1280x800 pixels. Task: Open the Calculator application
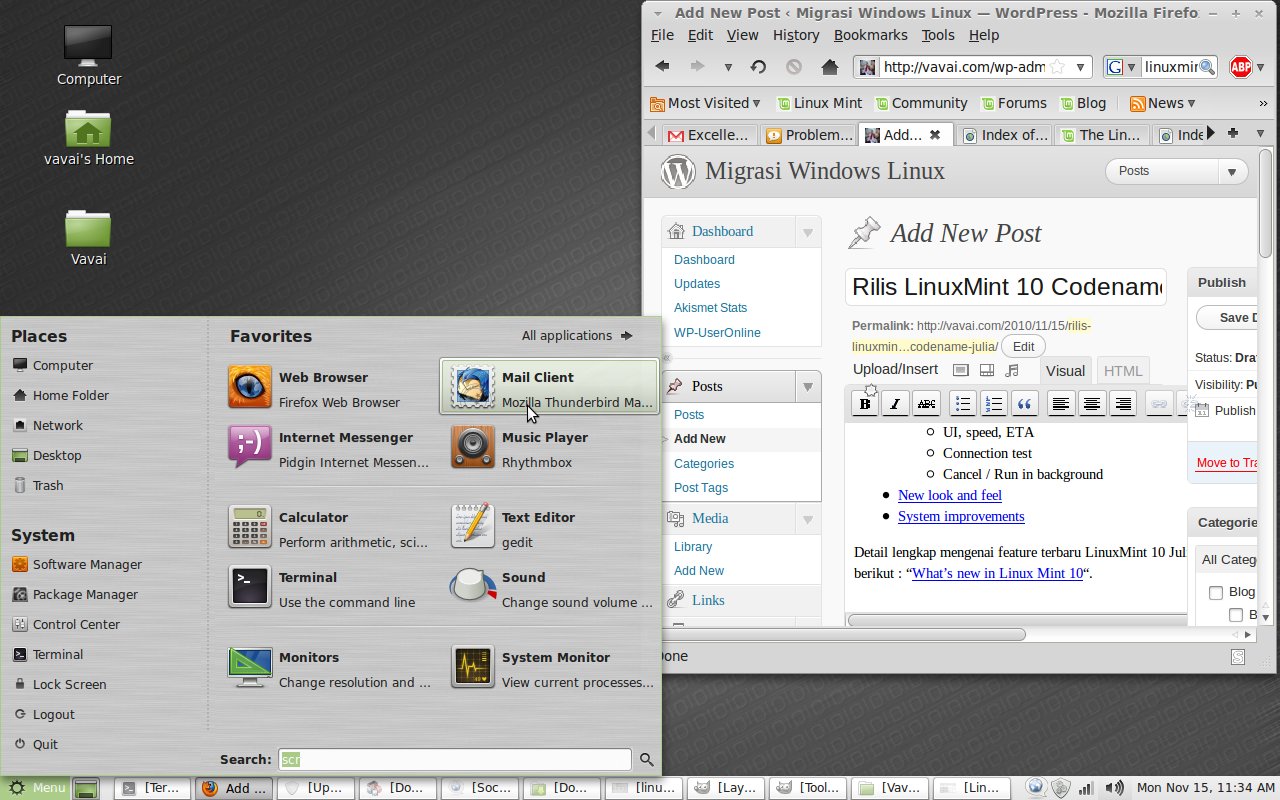(330, 527)
